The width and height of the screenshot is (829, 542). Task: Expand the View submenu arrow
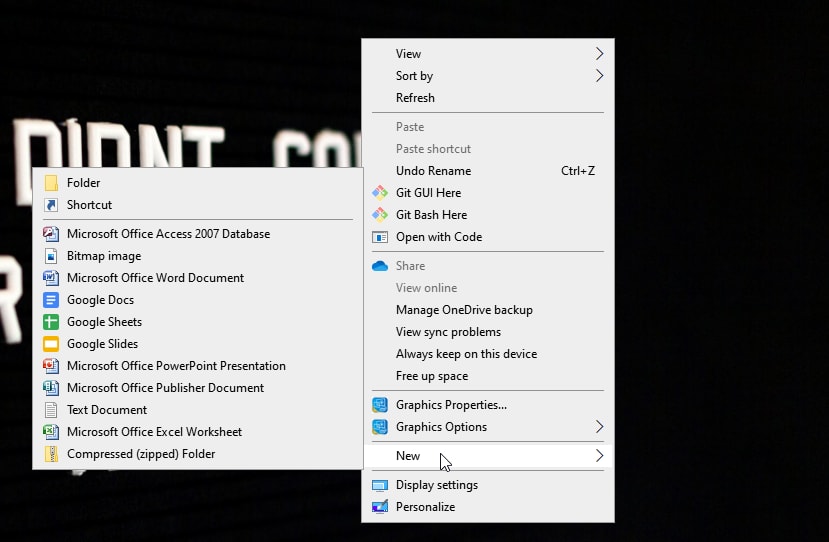pyautogui.click(x=599, y=54)
